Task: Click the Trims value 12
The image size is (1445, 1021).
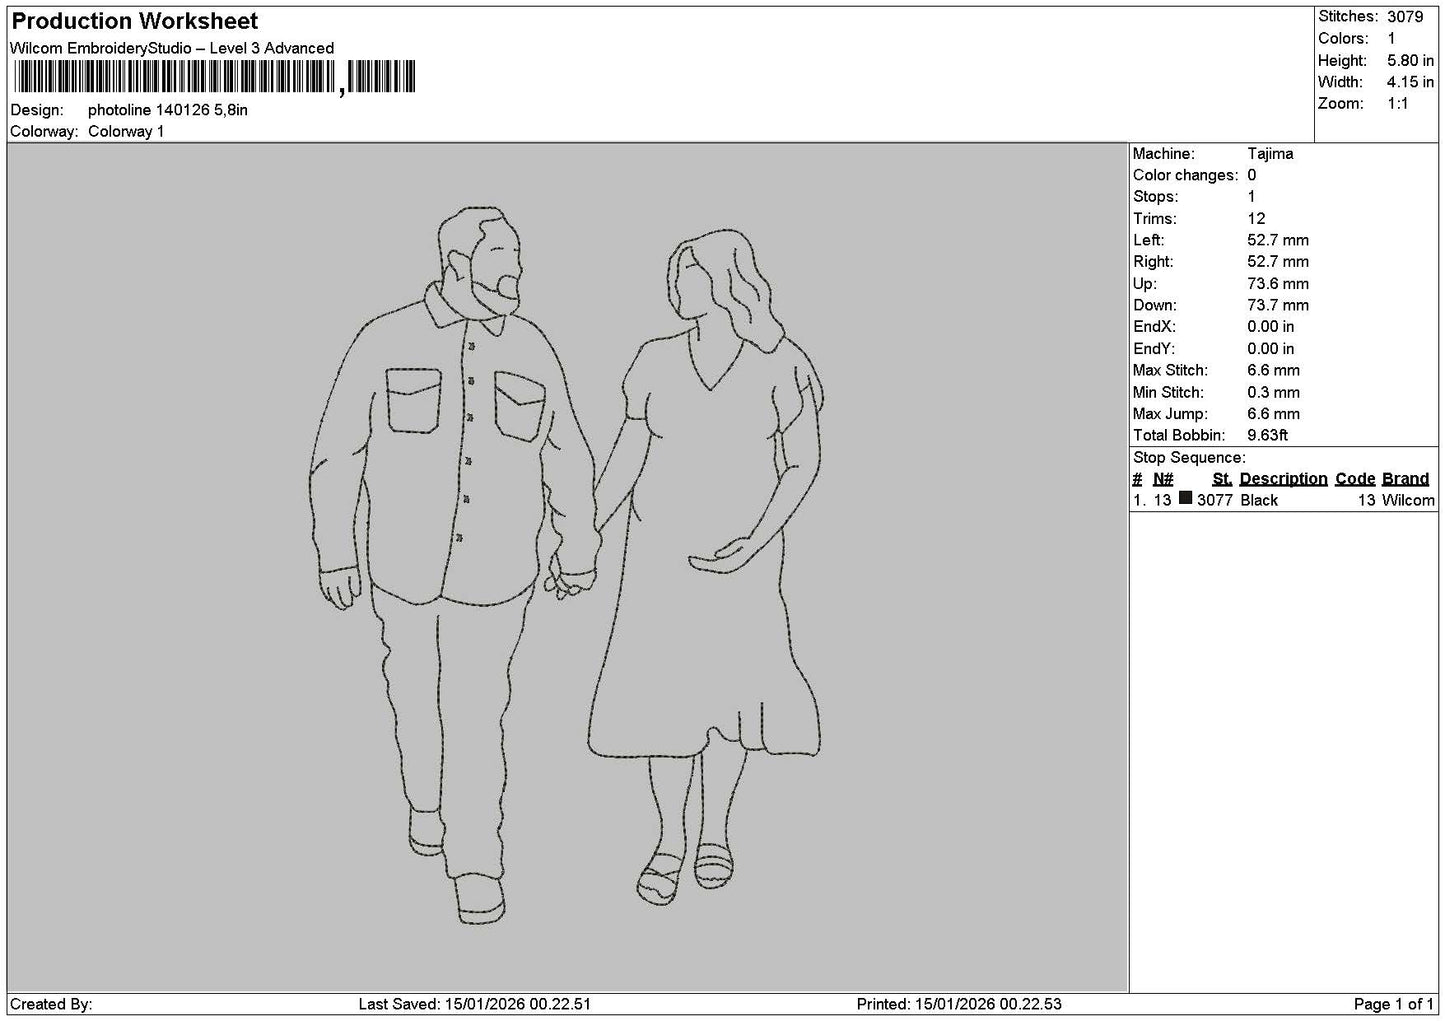Action: coord(1256,219)
